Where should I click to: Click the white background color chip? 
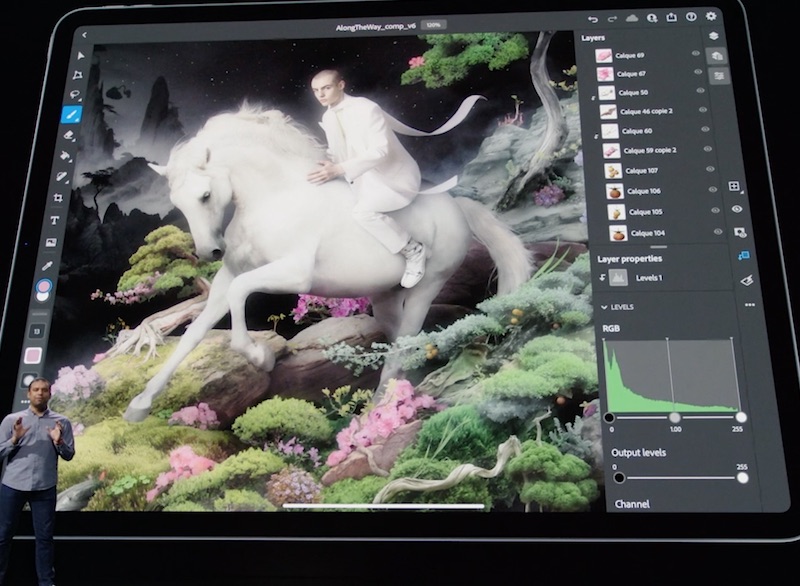point(43,297)
